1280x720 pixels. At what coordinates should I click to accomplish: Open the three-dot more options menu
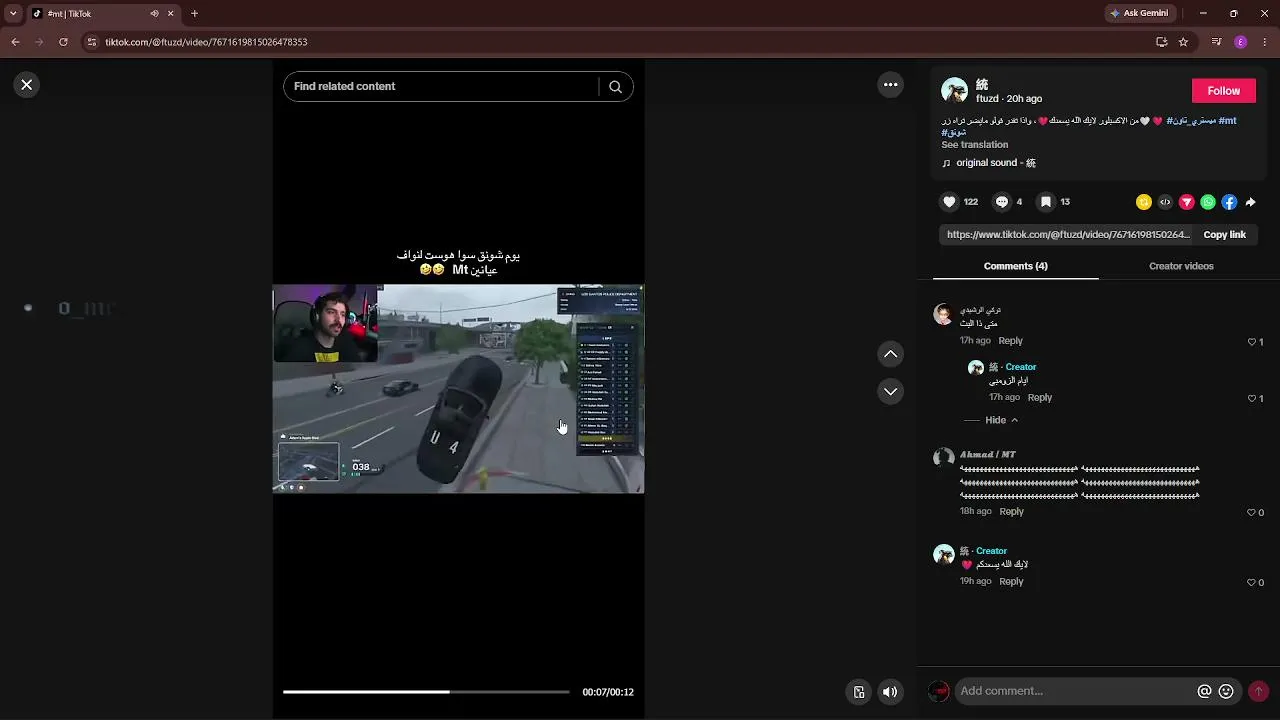(x=890, y=85)
